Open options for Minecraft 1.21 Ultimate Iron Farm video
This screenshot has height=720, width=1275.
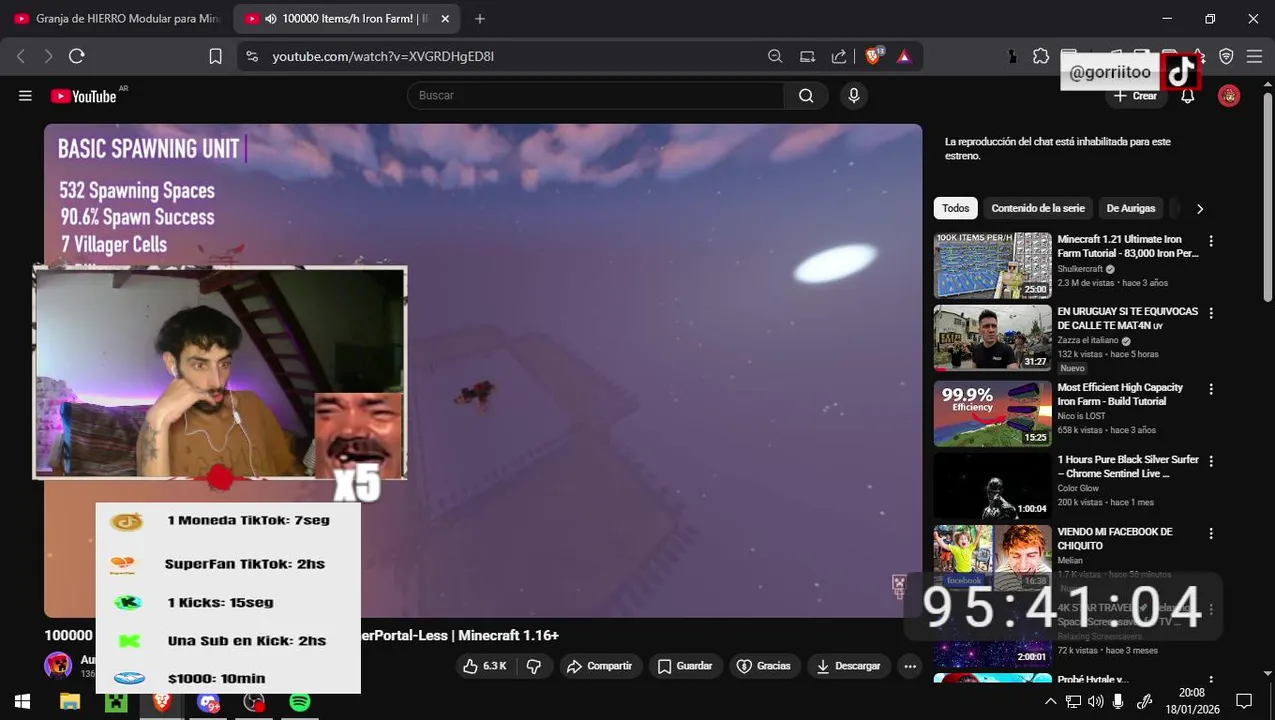1211,241
